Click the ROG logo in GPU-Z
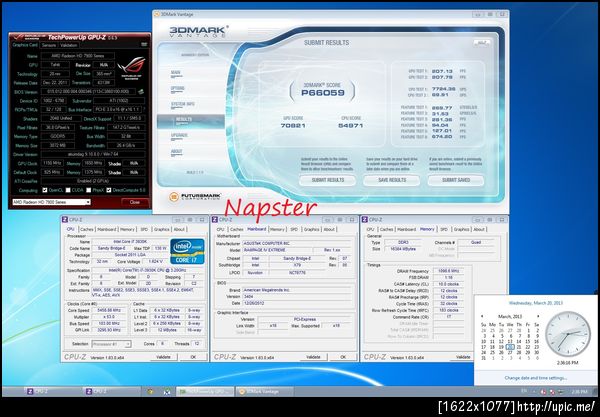Image resolution: width=600 pixels, height=417 pixels. 131,67
